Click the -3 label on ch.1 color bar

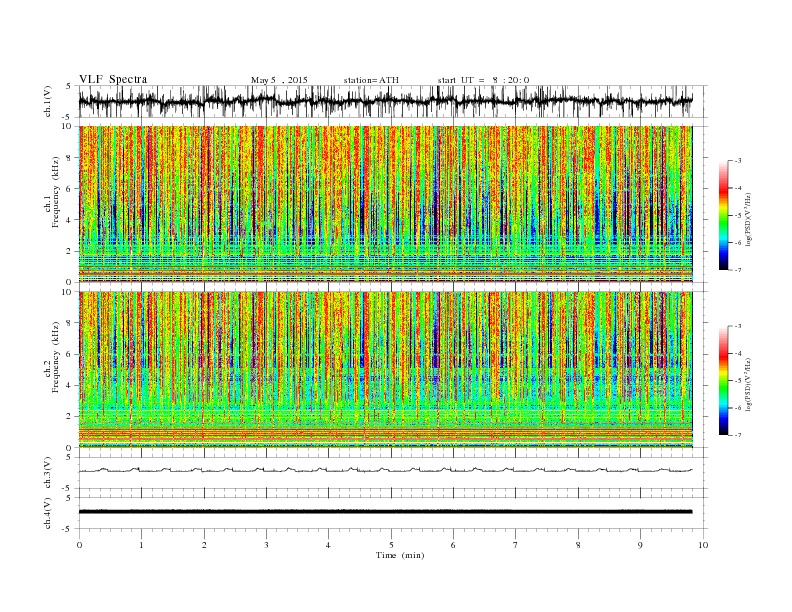(738, 161)
